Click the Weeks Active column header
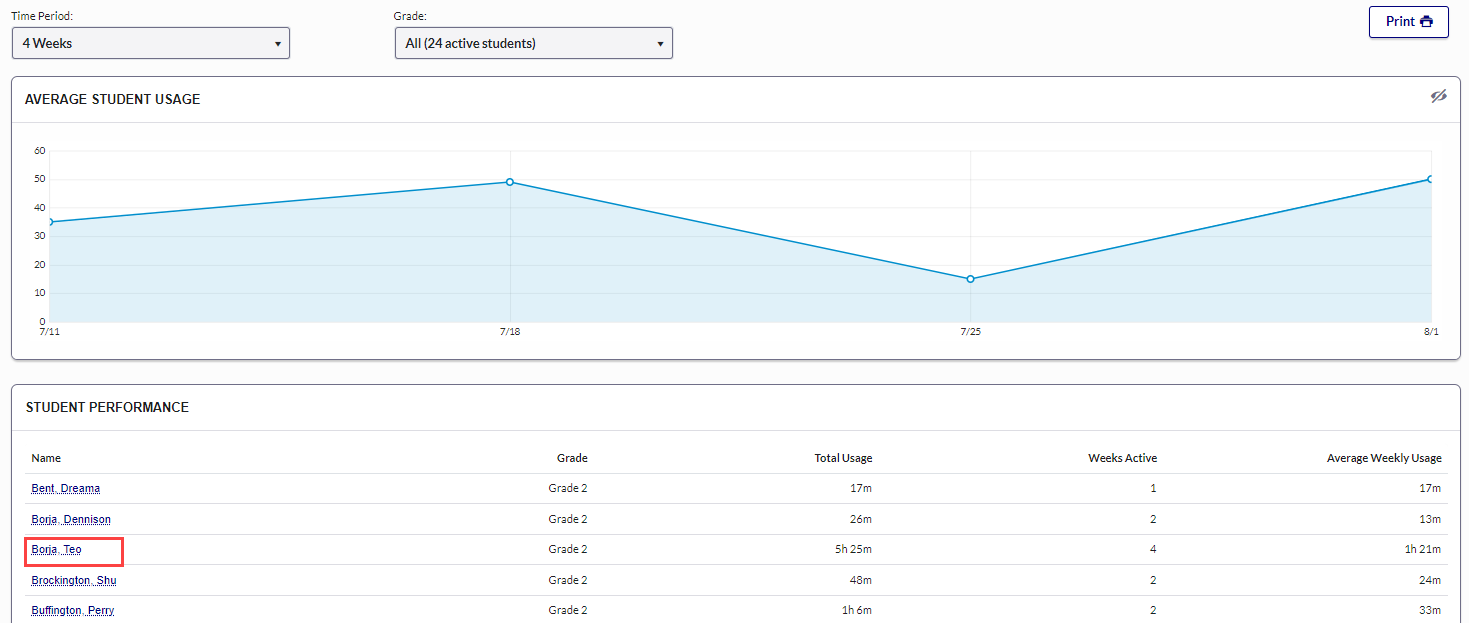This screenshot has width=1469, height=623. (1122, 458)
